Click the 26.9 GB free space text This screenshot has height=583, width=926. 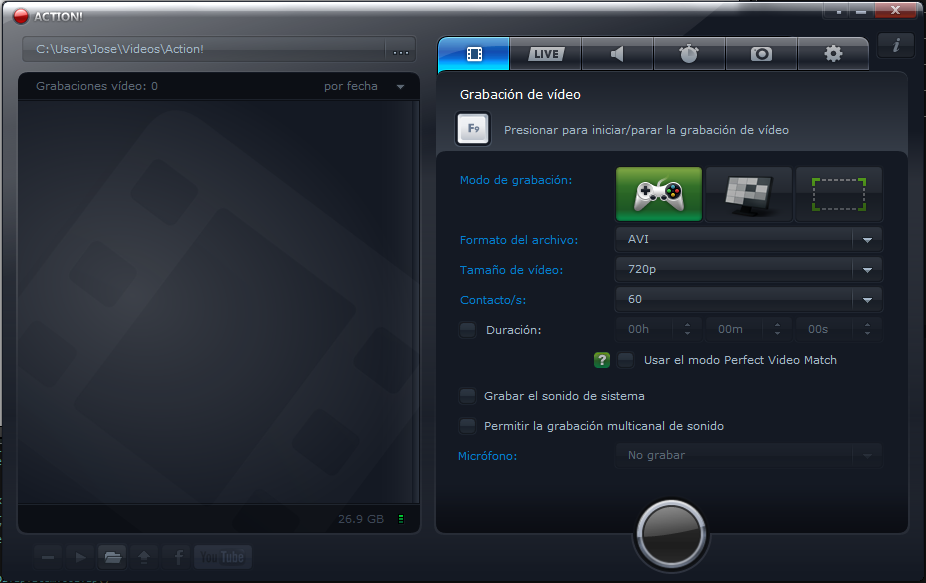[x=361, y=519]
